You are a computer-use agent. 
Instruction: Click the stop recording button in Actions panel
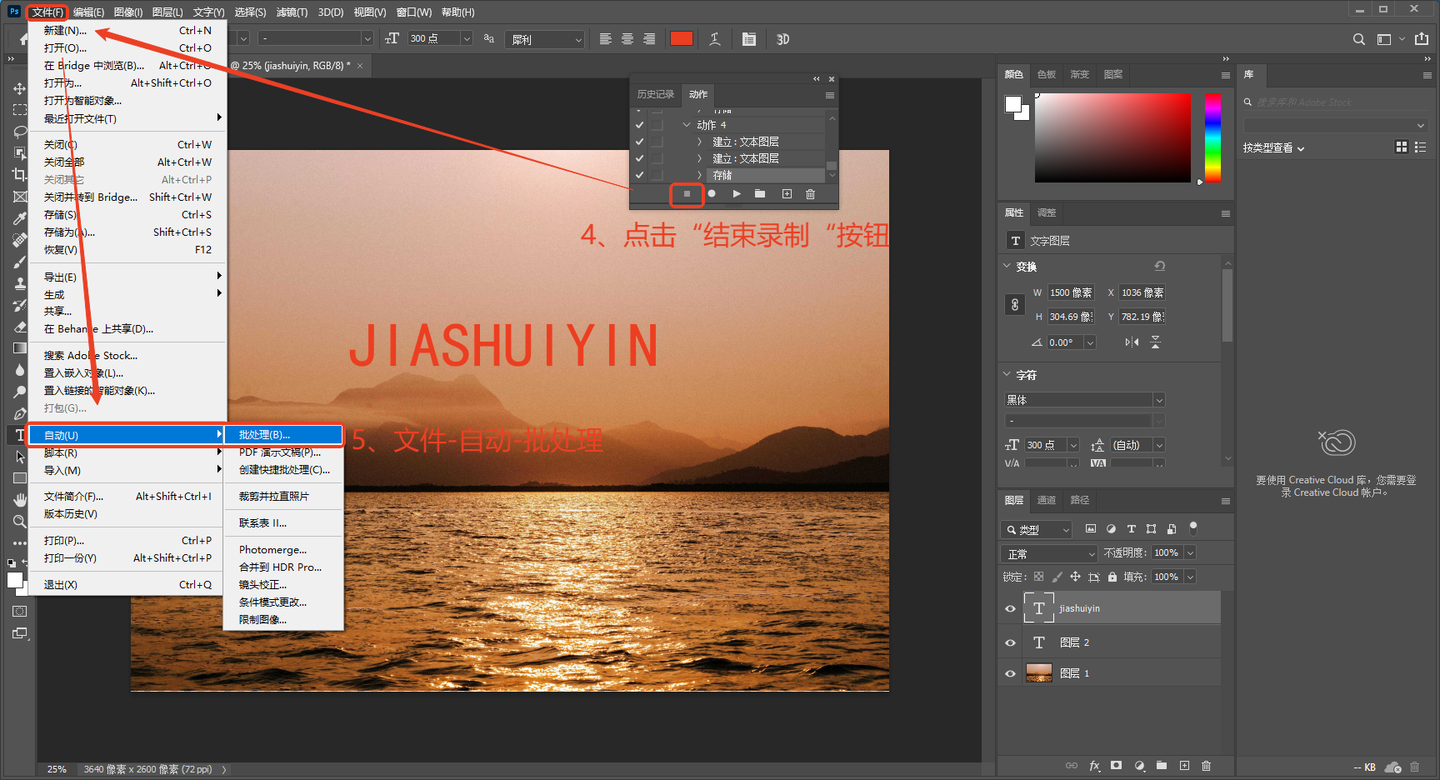pos(687,194)
